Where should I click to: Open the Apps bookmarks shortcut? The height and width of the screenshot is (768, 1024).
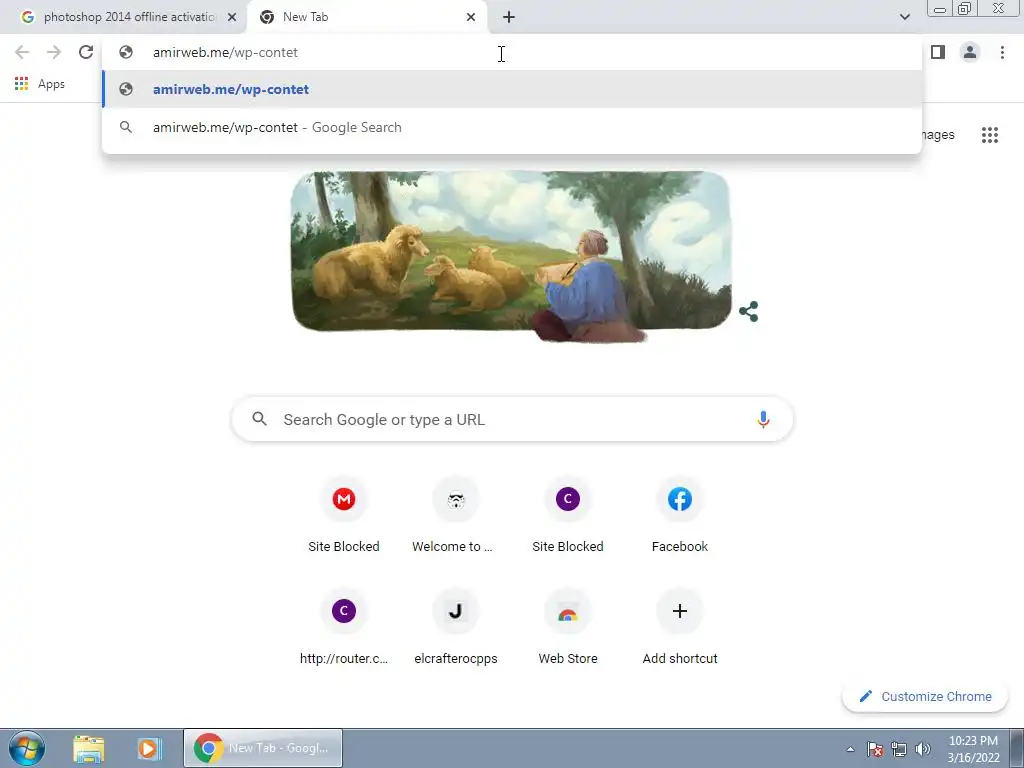tap(40, 84)
